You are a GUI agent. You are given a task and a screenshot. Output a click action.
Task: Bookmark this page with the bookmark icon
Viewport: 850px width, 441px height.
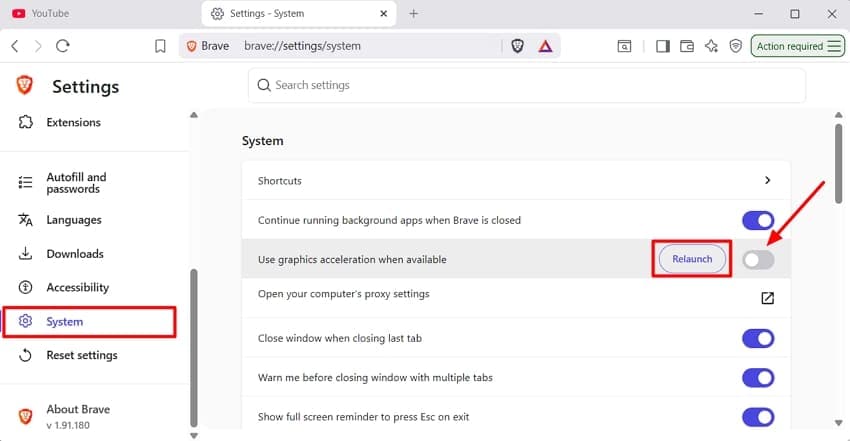(160, 46)
